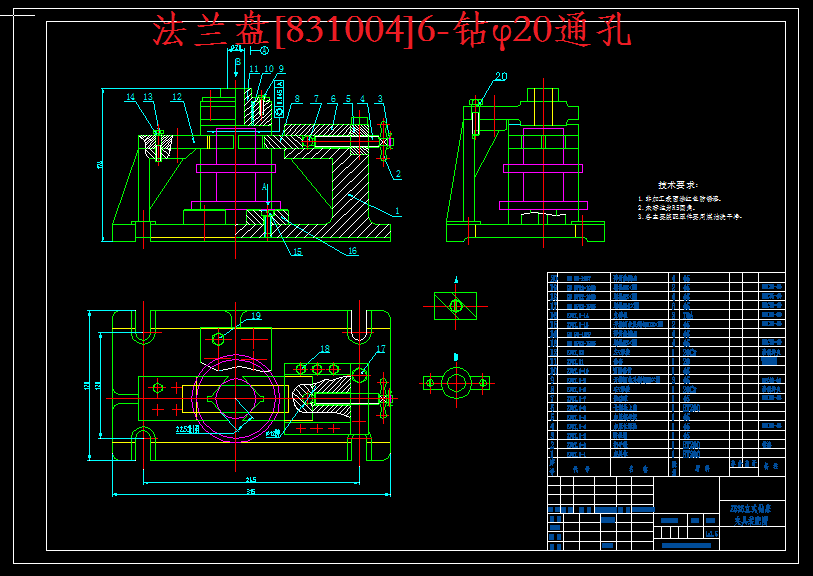This screenshot has width=813, height=576.
Task: Click part callout number 6 in front view
Action: [333, 99]
